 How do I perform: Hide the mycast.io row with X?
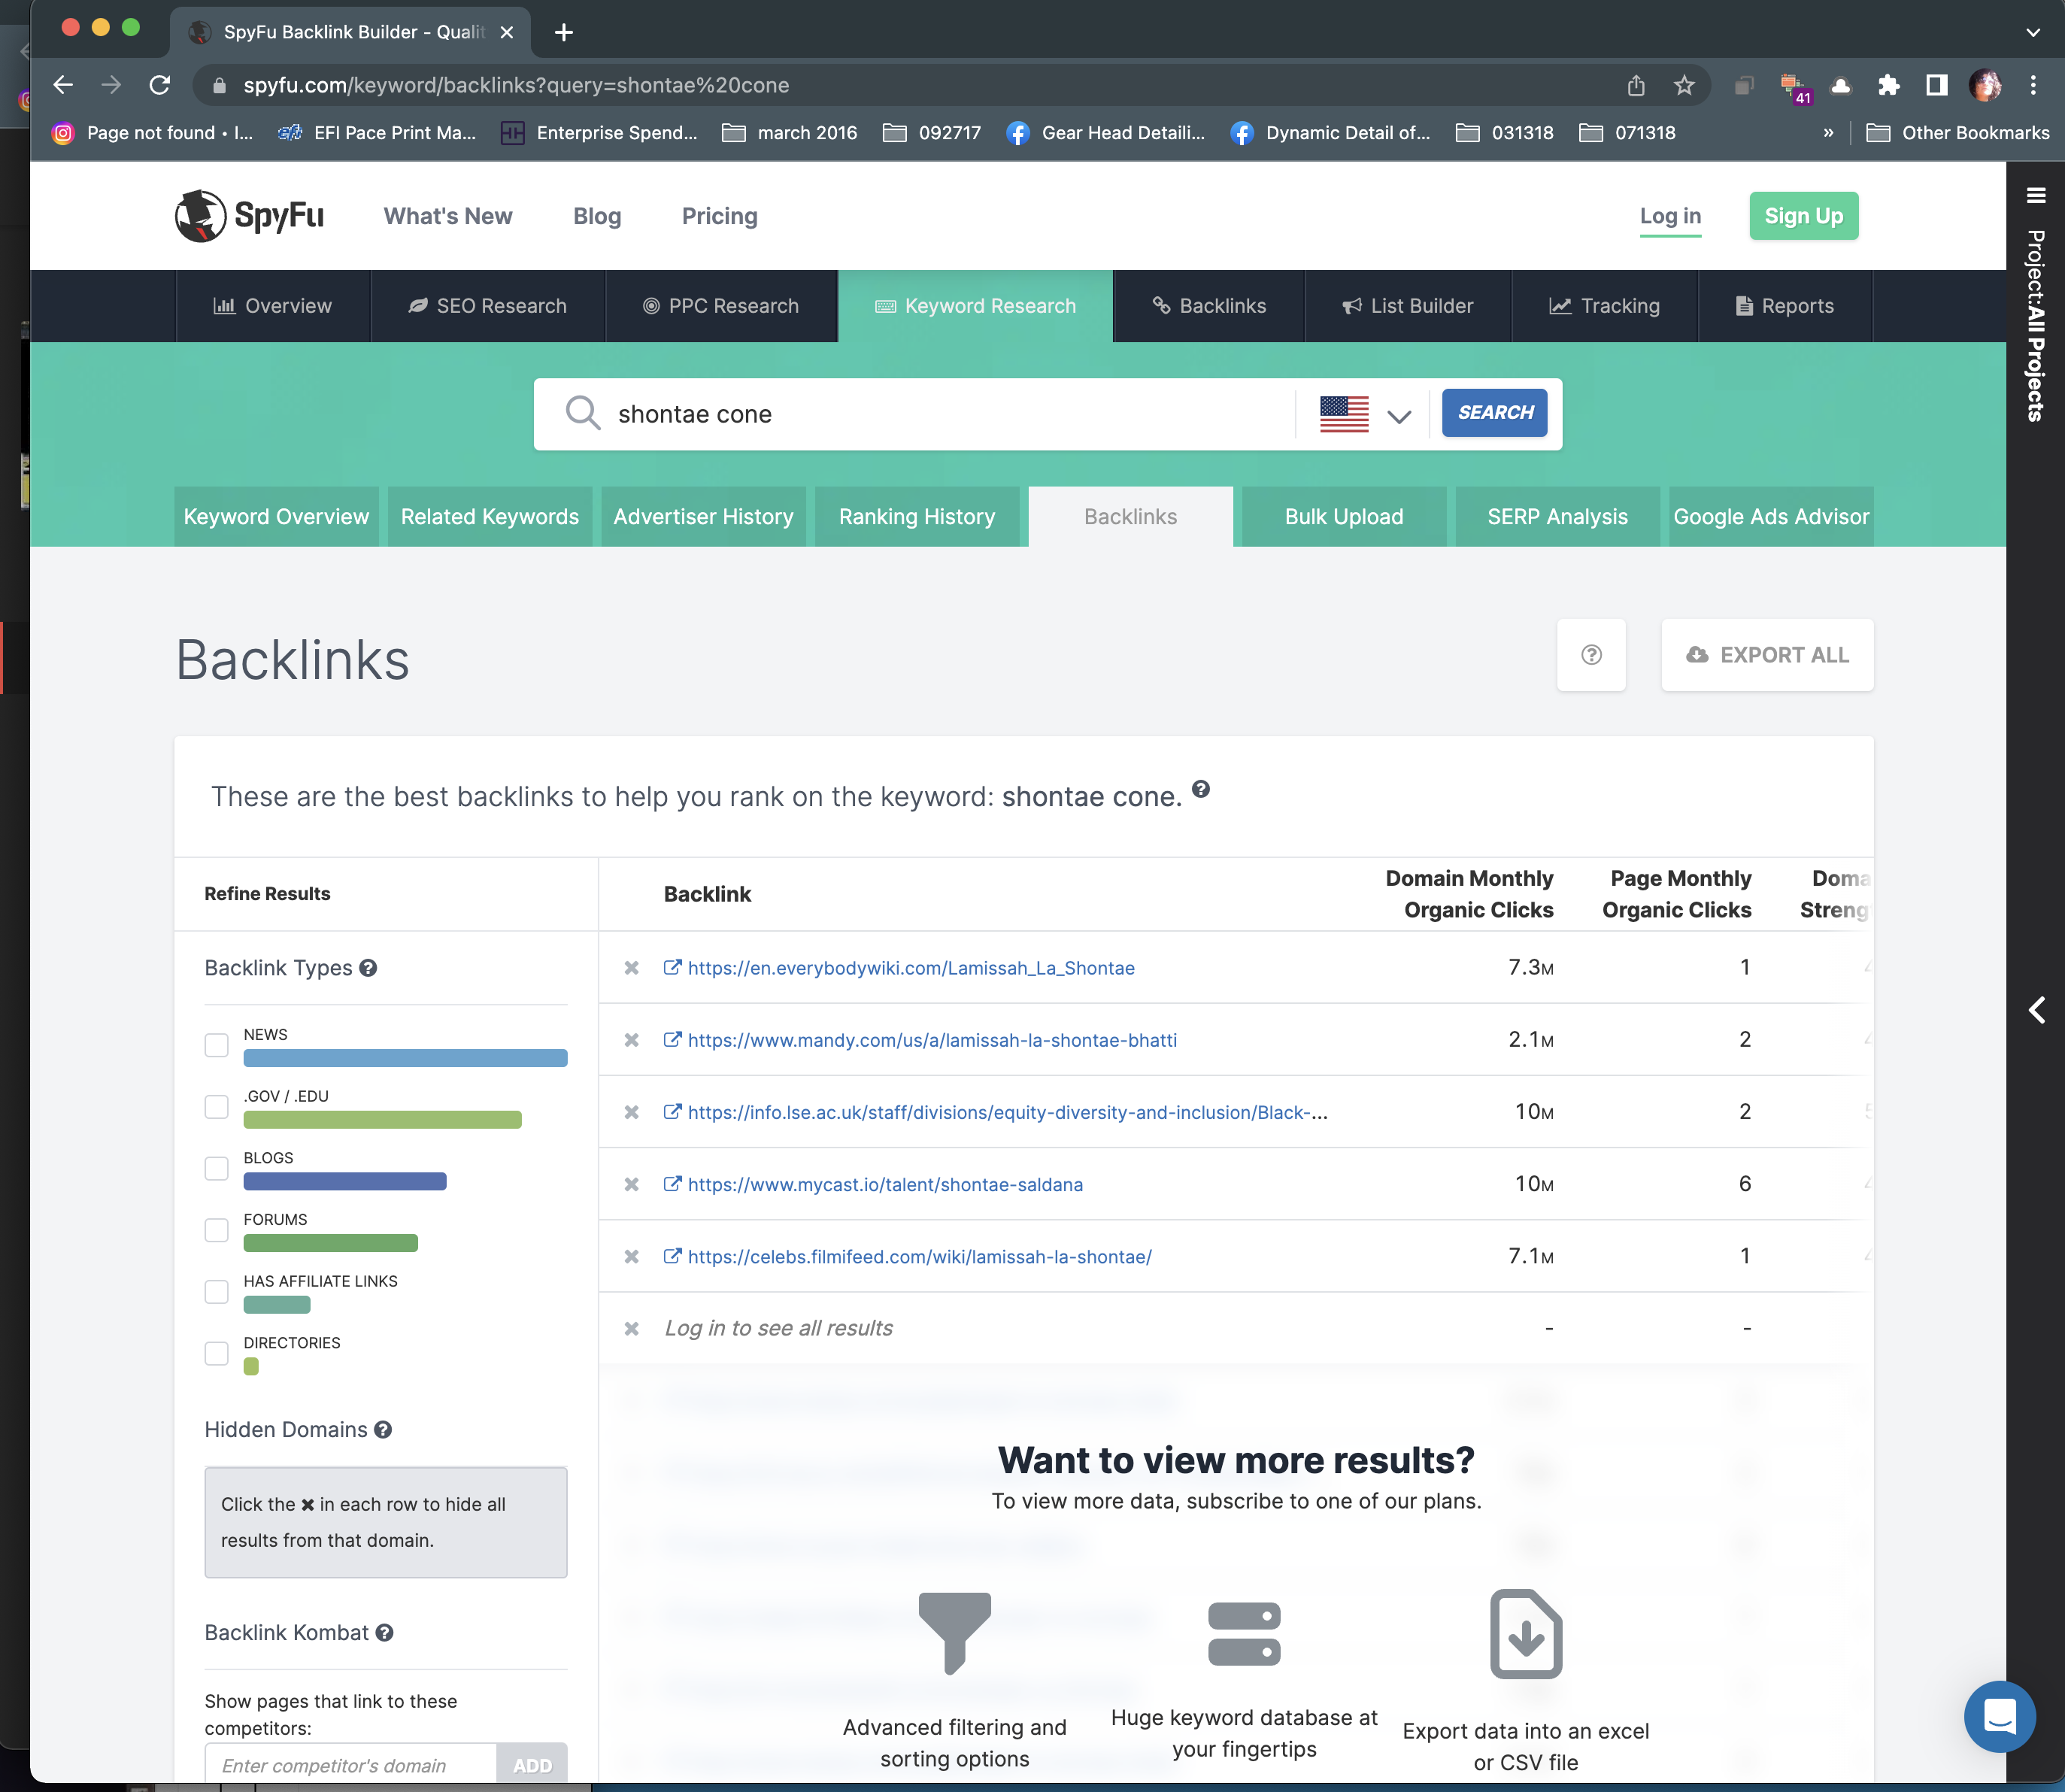click(x=632, y=1184)
